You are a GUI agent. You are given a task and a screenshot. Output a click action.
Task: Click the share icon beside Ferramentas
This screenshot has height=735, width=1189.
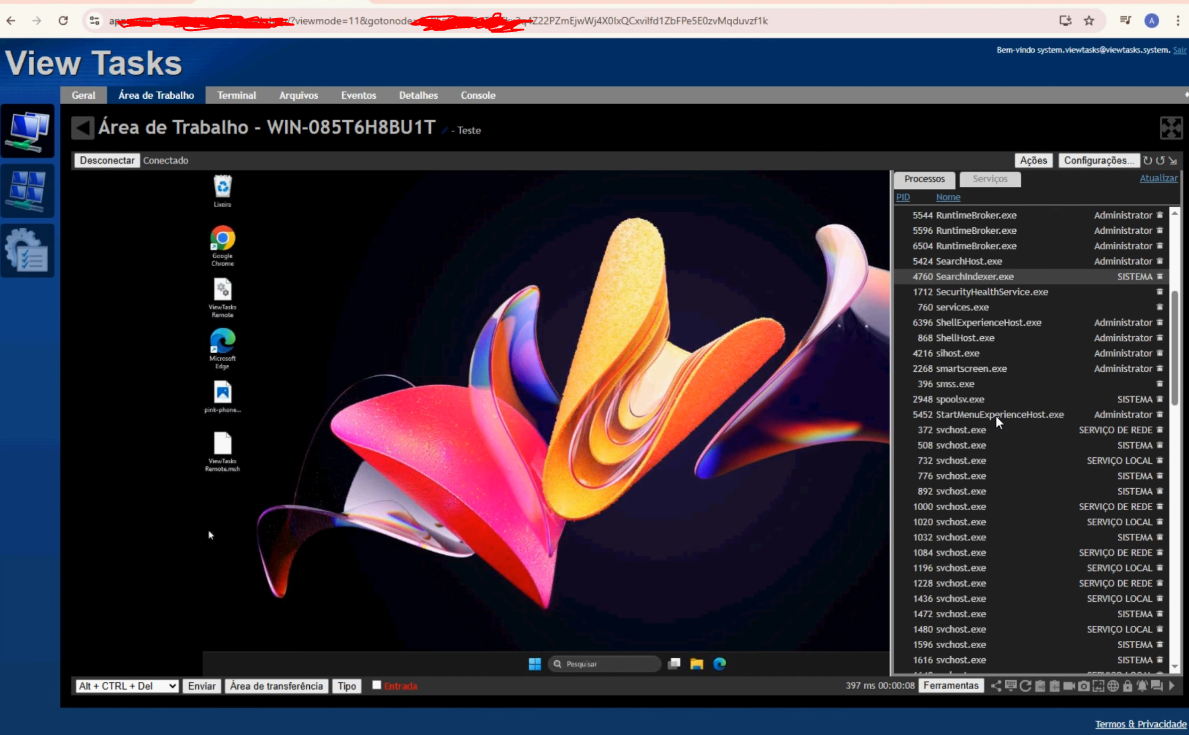(x=996, y=686)
